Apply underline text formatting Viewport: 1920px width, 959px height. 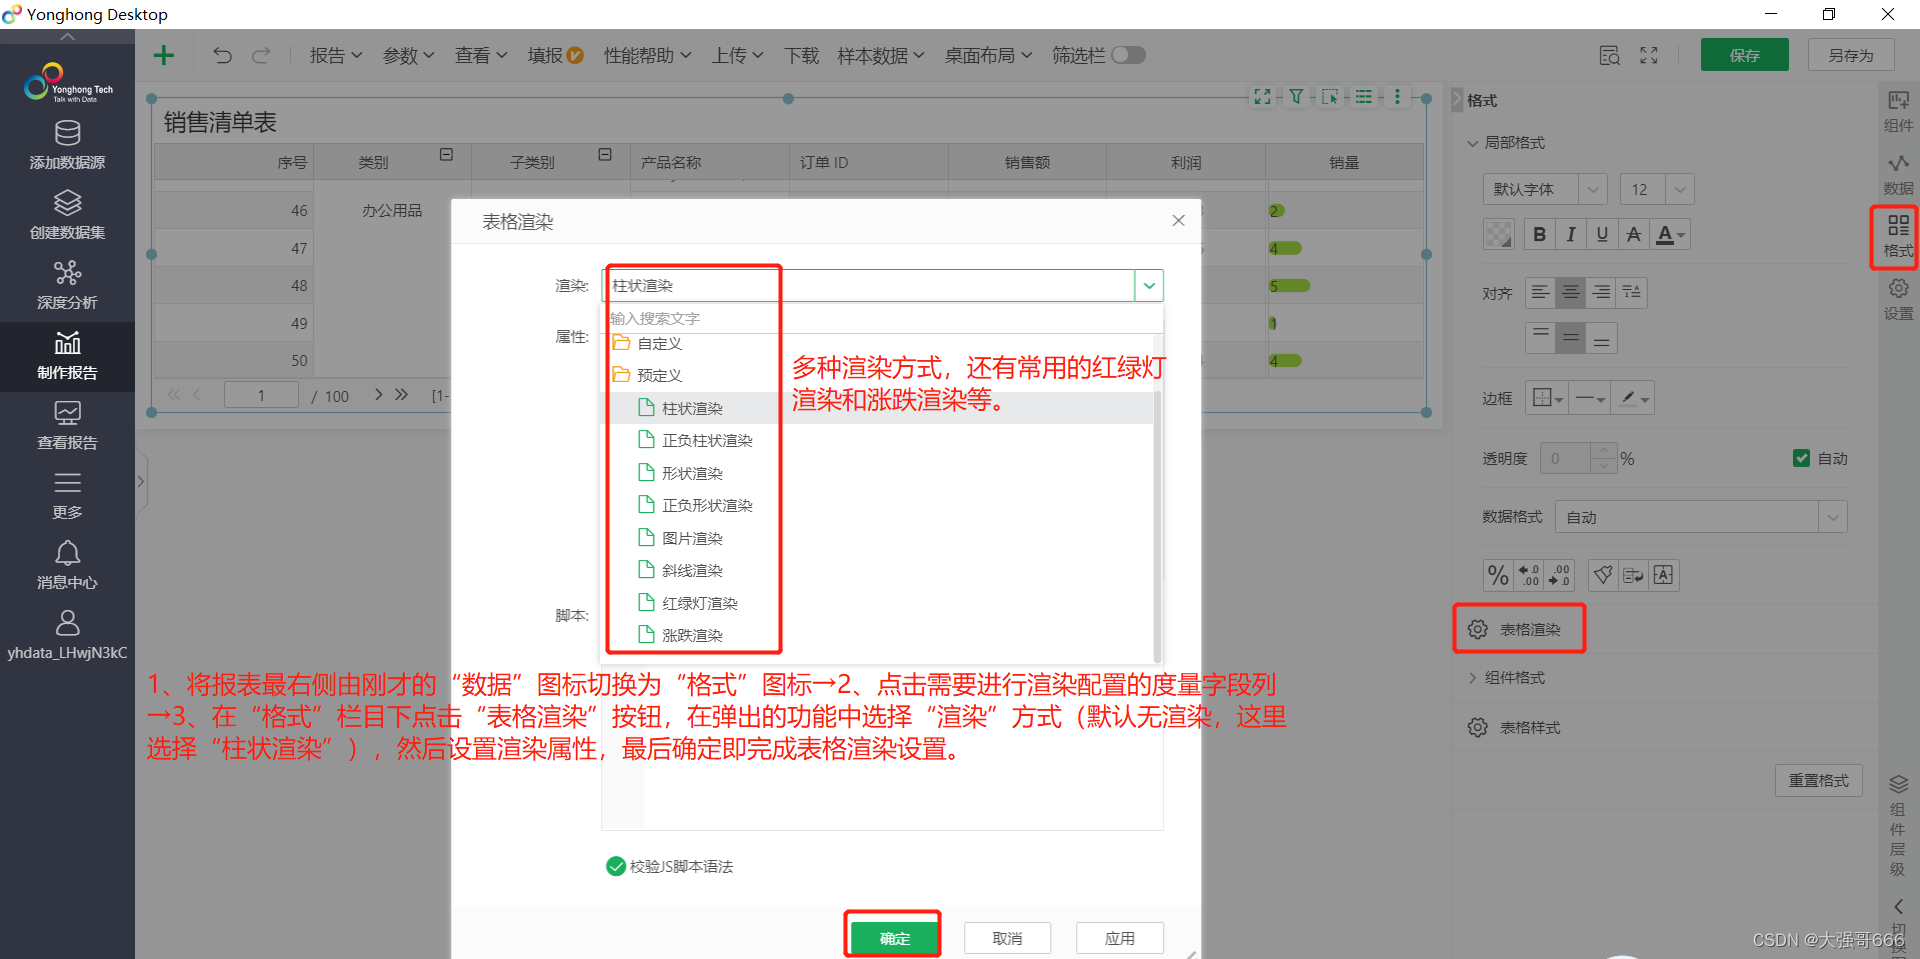[1602, 234]
